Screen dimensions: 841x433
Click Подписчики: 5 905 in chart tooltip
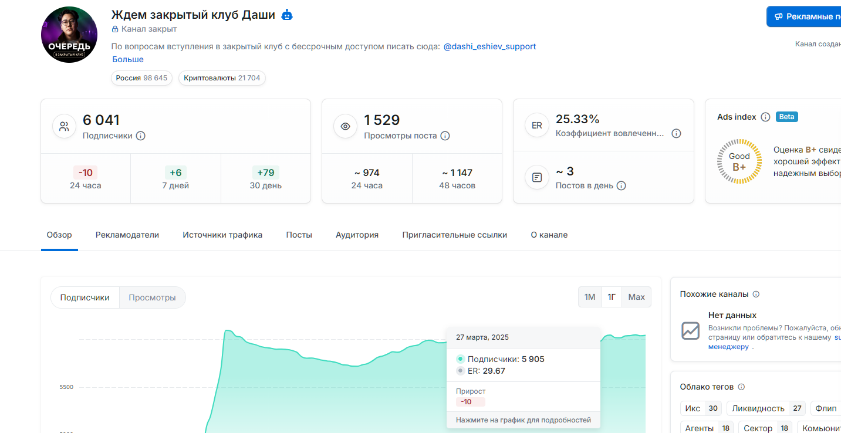coord(500,359)
